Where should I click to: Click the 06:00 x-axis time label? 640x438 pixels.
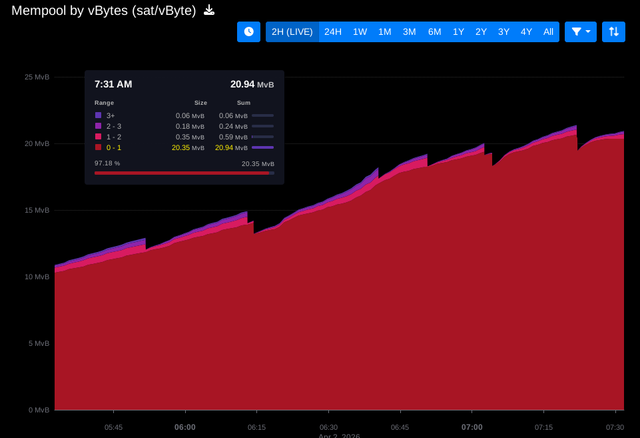point(185,427)
